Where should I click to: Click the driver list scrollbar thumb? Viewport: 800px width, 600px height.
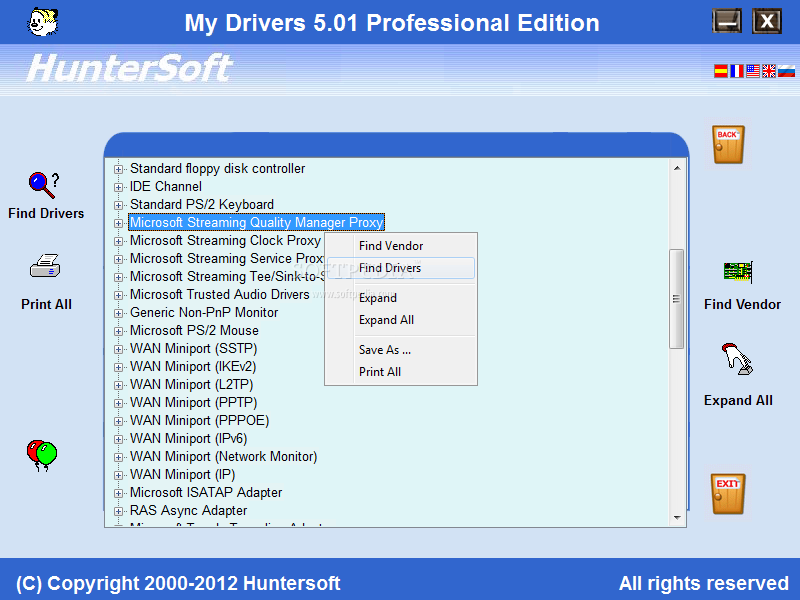pos(677,299)
